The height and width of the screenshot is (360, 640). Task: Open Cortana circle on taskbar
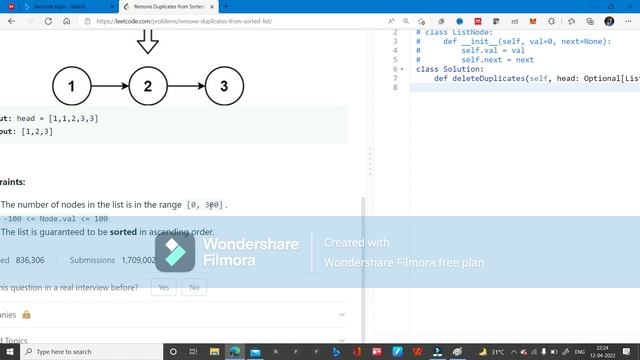173,351
